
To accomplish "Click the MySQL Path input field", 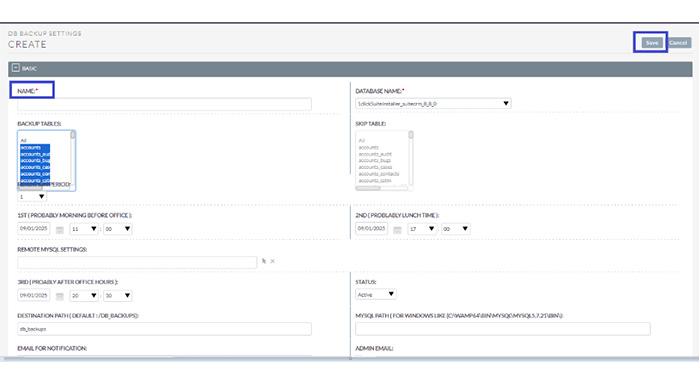I will click(x=503, y=329).
